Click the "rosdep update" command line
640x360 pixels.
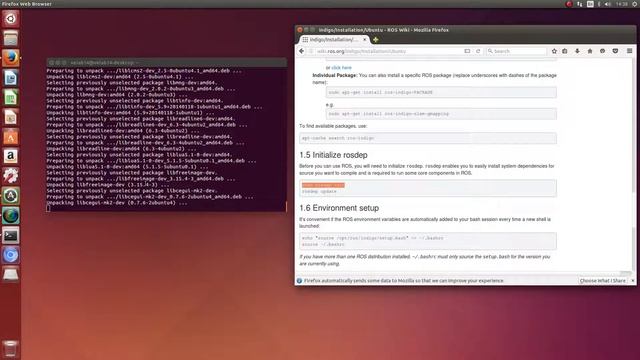pos(319,191)
